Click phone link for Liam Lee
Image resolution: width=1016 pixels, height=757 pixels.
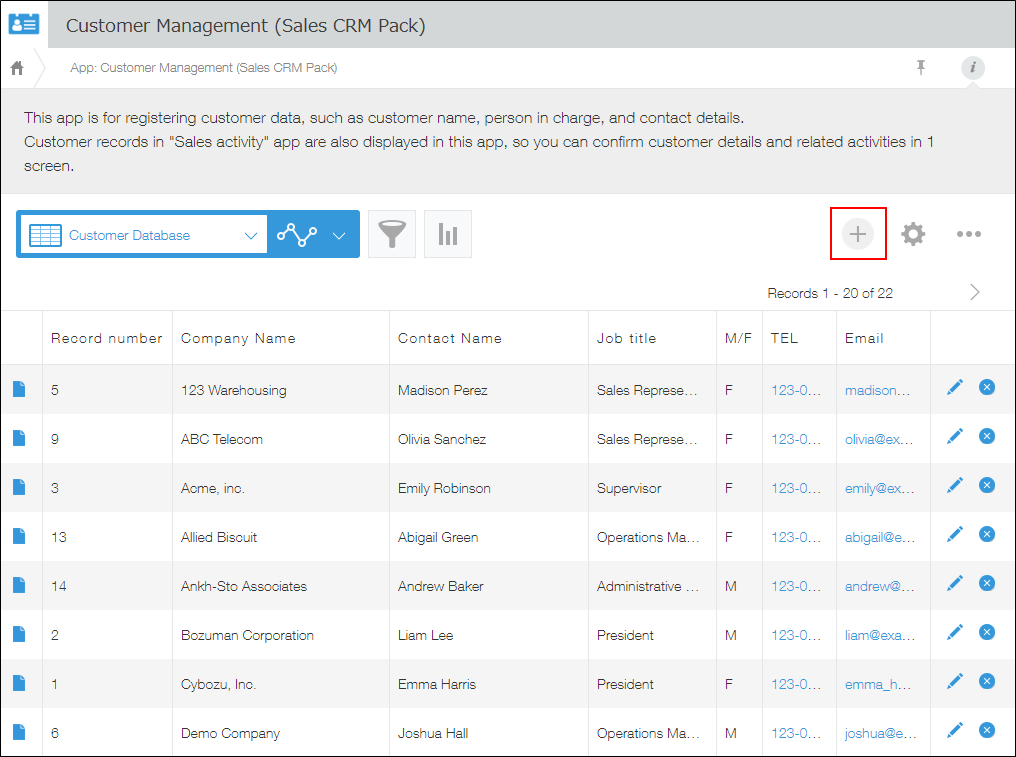pos(796,635)
